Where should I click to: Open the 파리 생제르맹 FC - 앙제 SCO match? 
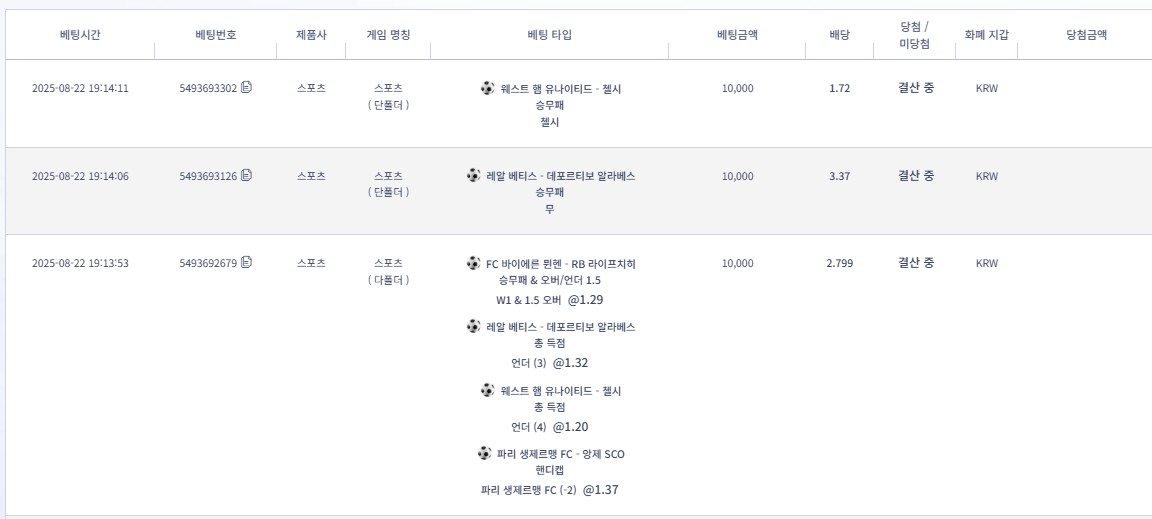click(560, 454)
